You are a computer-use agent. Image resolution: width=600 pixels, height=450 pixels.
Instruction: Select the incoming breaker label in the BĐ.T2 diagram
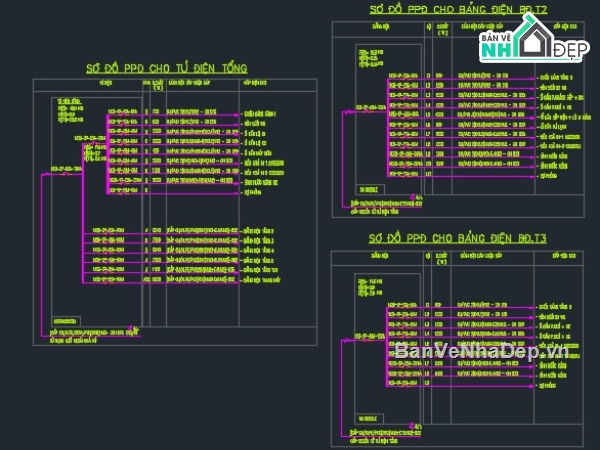click(365, 106)
